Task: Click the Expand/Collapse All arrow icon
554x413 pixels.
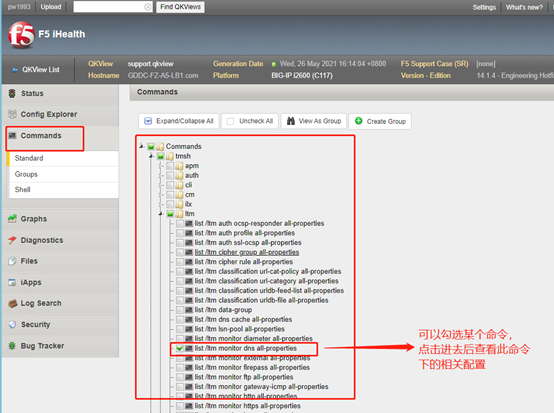Action: (x=148, y=121)
